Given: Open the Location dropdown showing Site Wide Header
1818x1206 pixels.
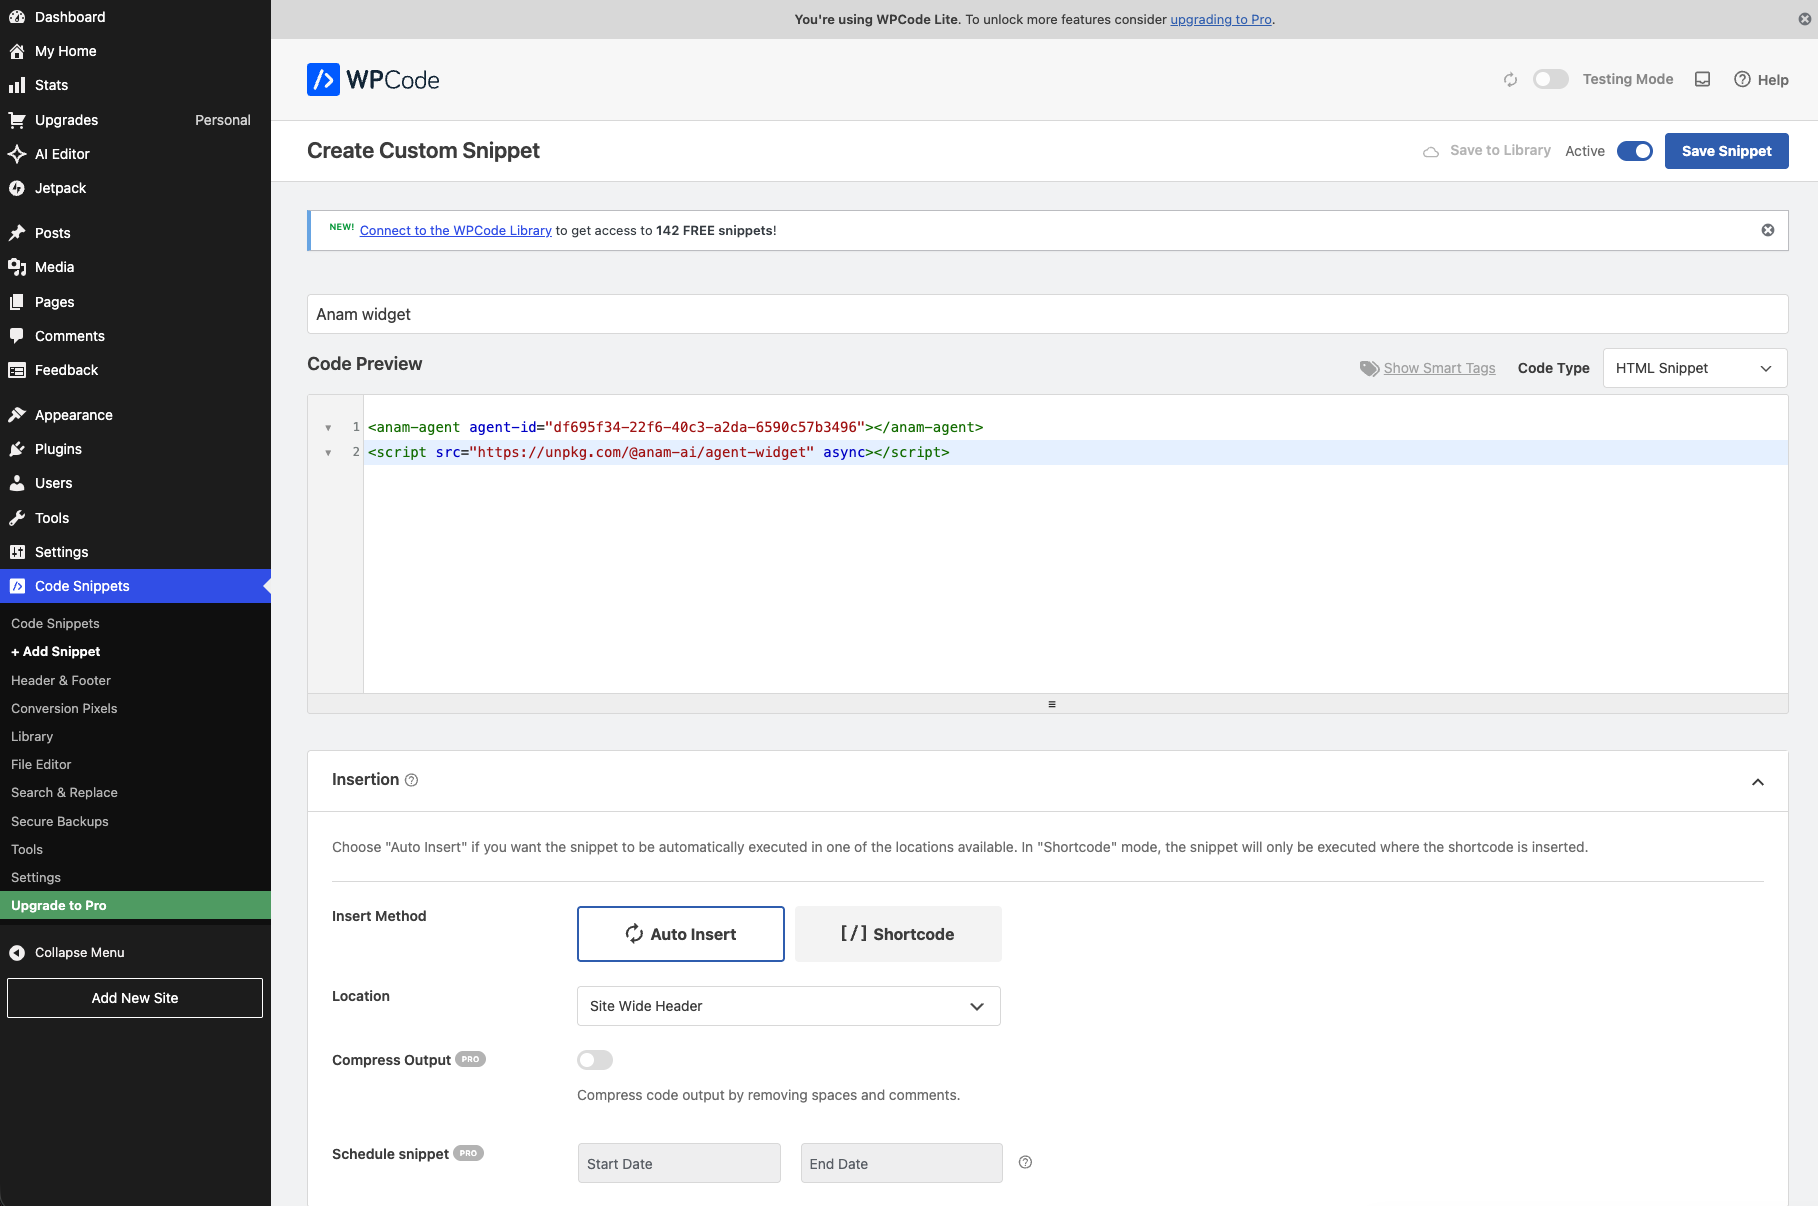Looking at the screenshot, I should tap(787, 1006).
